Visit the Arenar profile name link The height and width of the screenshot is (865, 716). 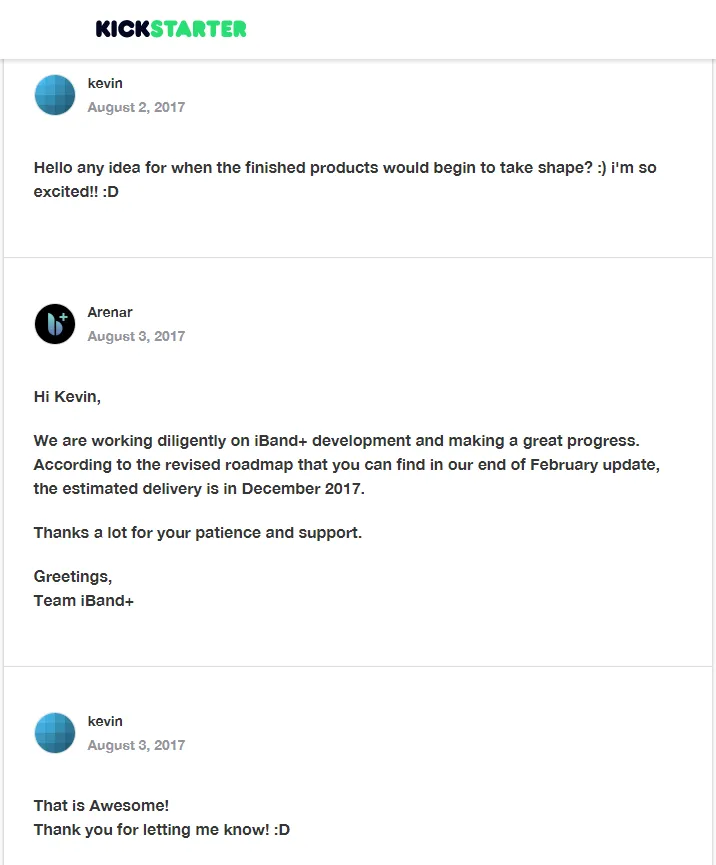(110, 312)
